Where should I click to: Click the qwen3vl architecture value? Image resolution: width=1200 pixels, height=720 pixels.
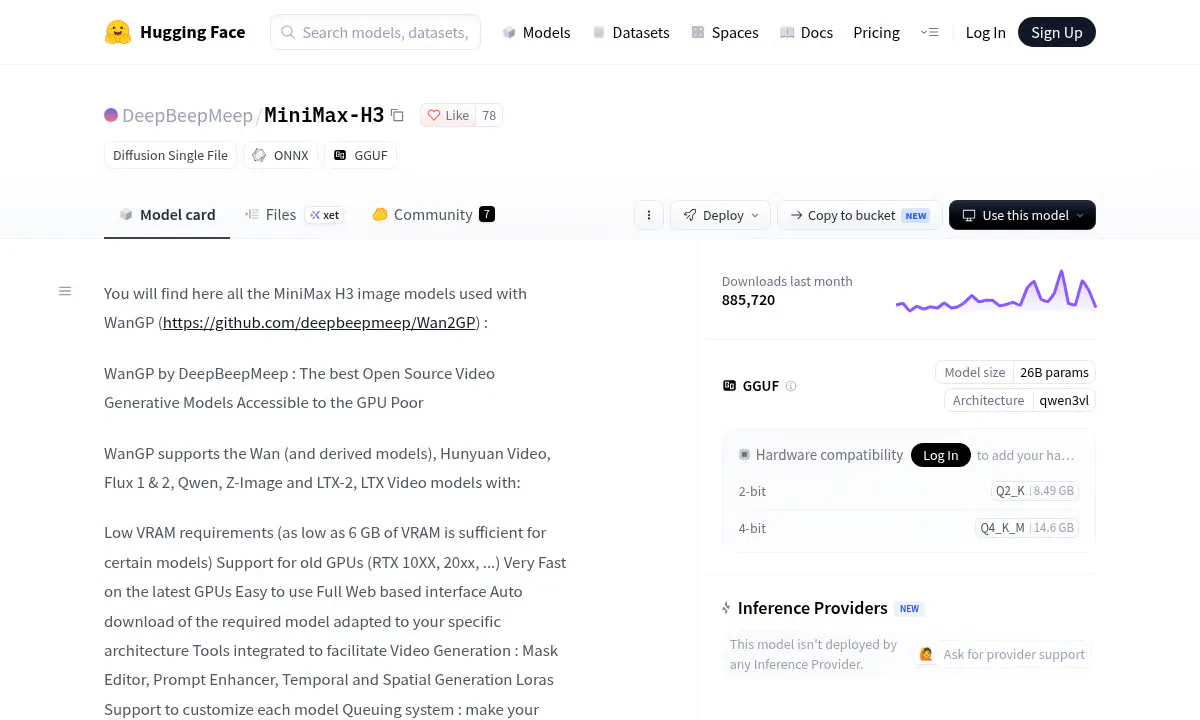pyautogui.click(x=1063, y=400)
